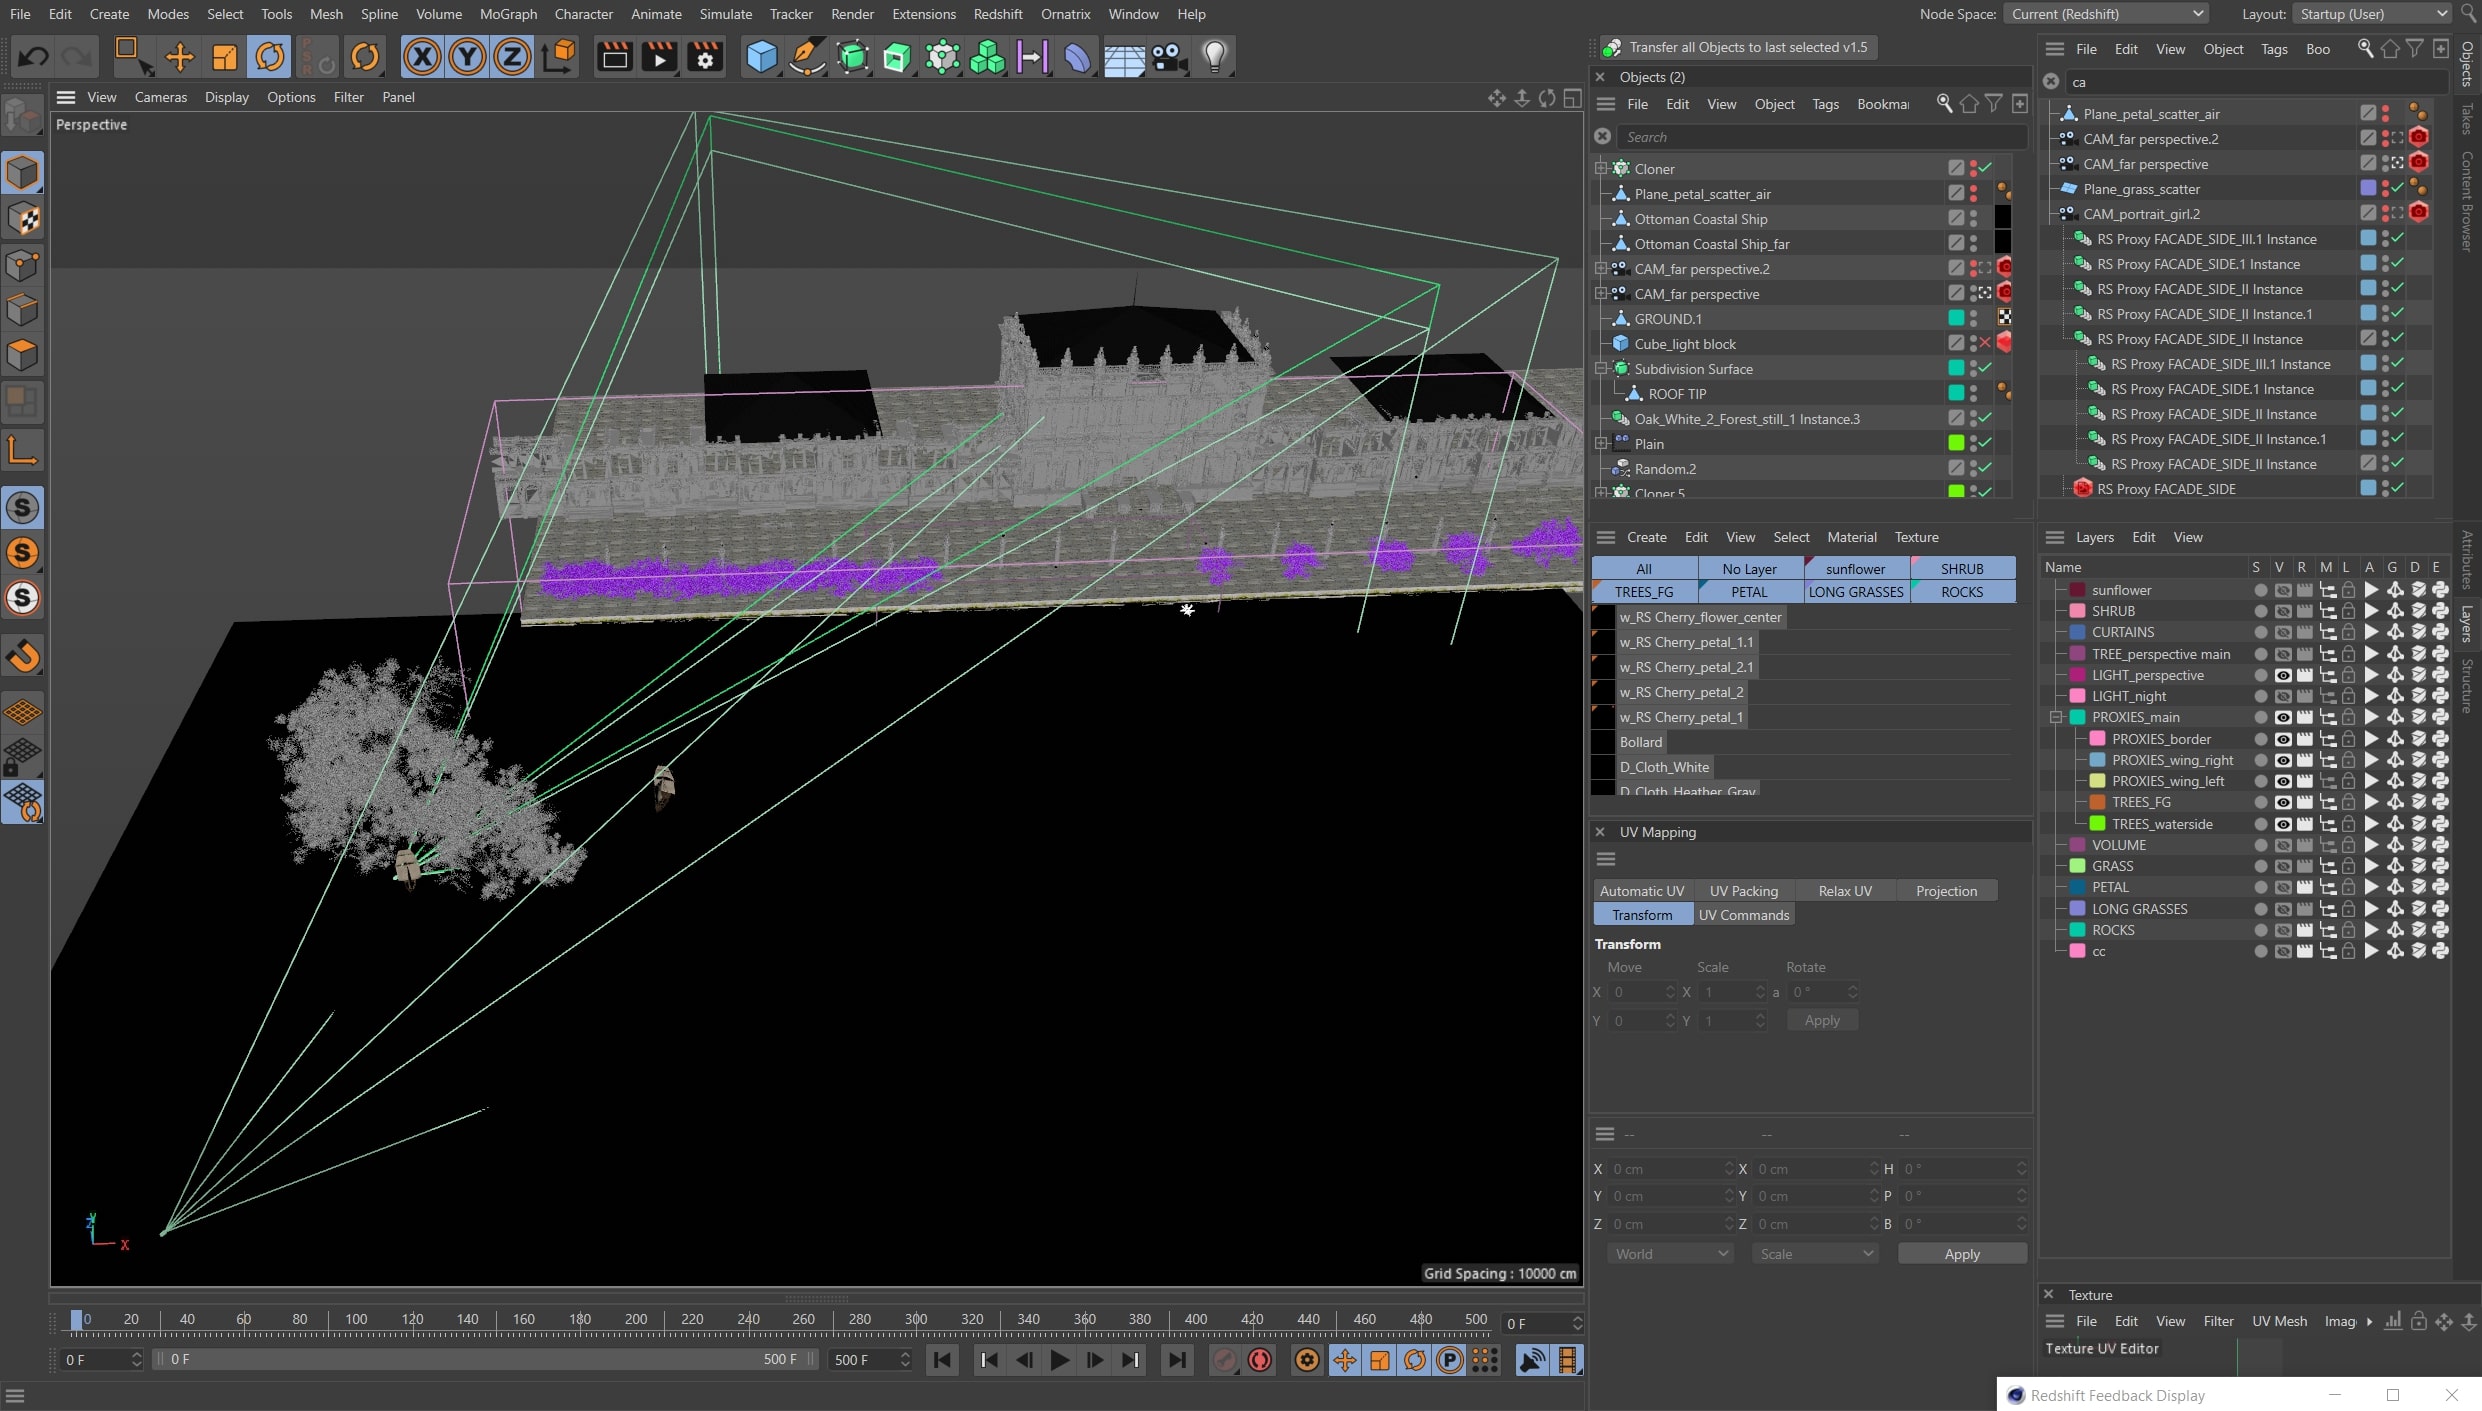Image resolution: width=2482 pixels, height=1411 pixels.
Task: Open Material manager Create menu
Action: [x=1646, y=537]
